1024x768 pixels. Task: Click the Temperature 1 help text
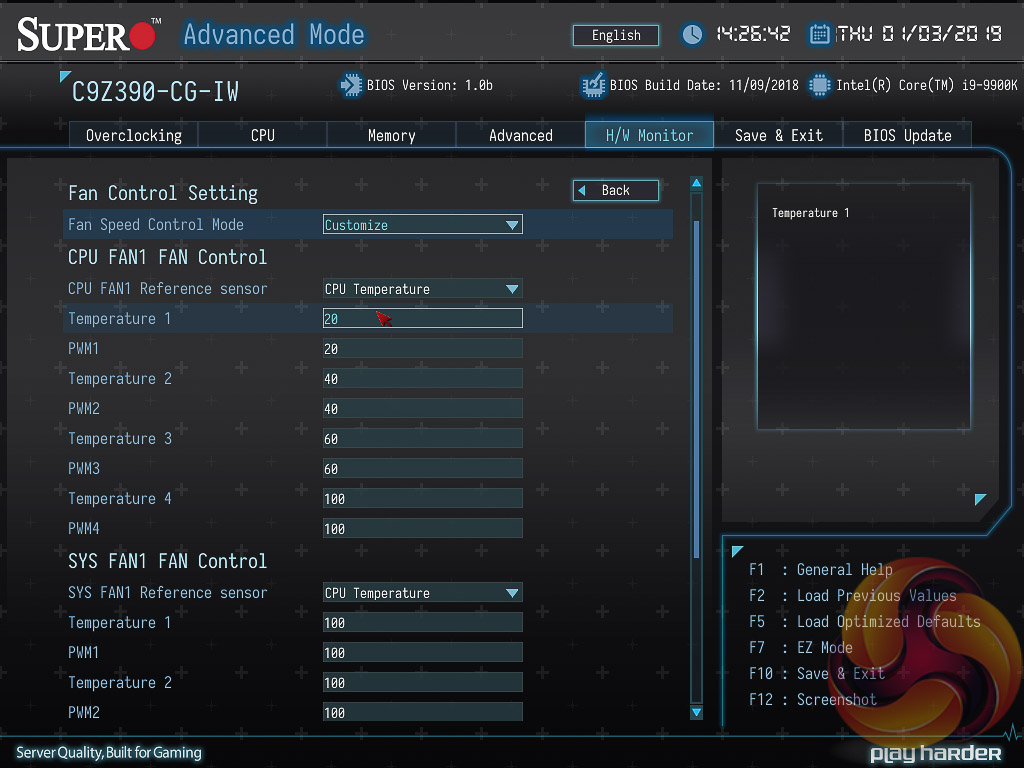[810, 213]
